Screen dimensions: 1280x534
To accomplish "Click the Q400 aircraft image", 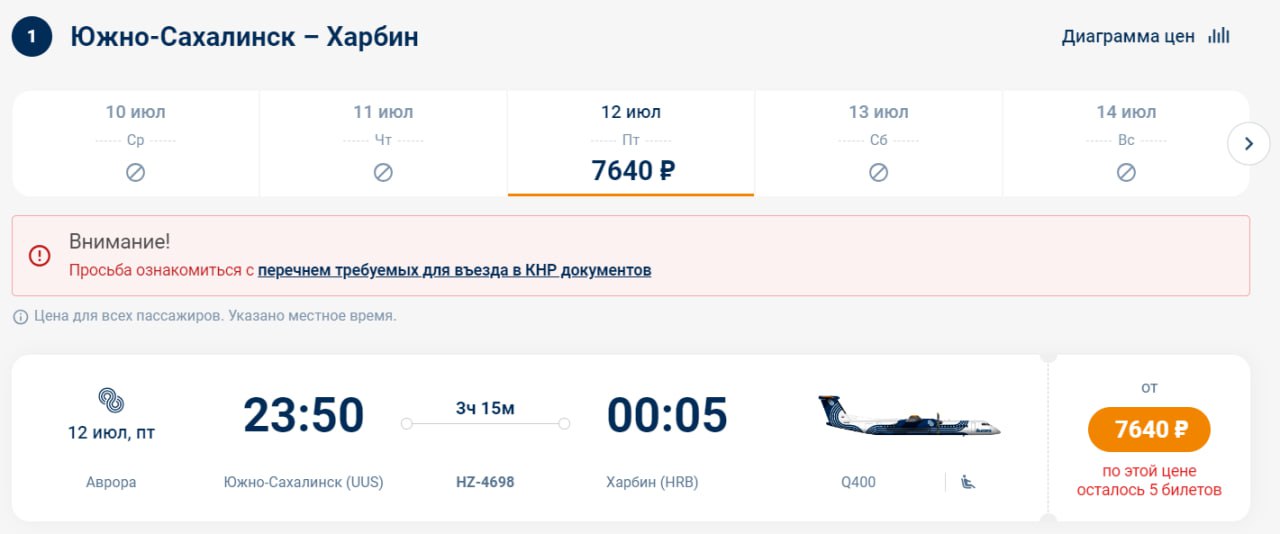I will pyautogui.click(x=909, y=415).
